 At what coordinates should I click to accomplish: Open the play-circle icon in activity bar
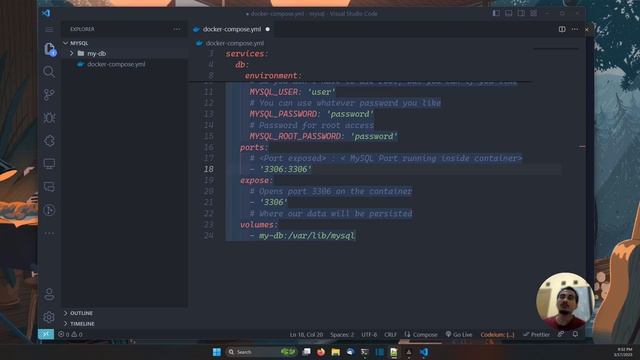pos(49,210)
